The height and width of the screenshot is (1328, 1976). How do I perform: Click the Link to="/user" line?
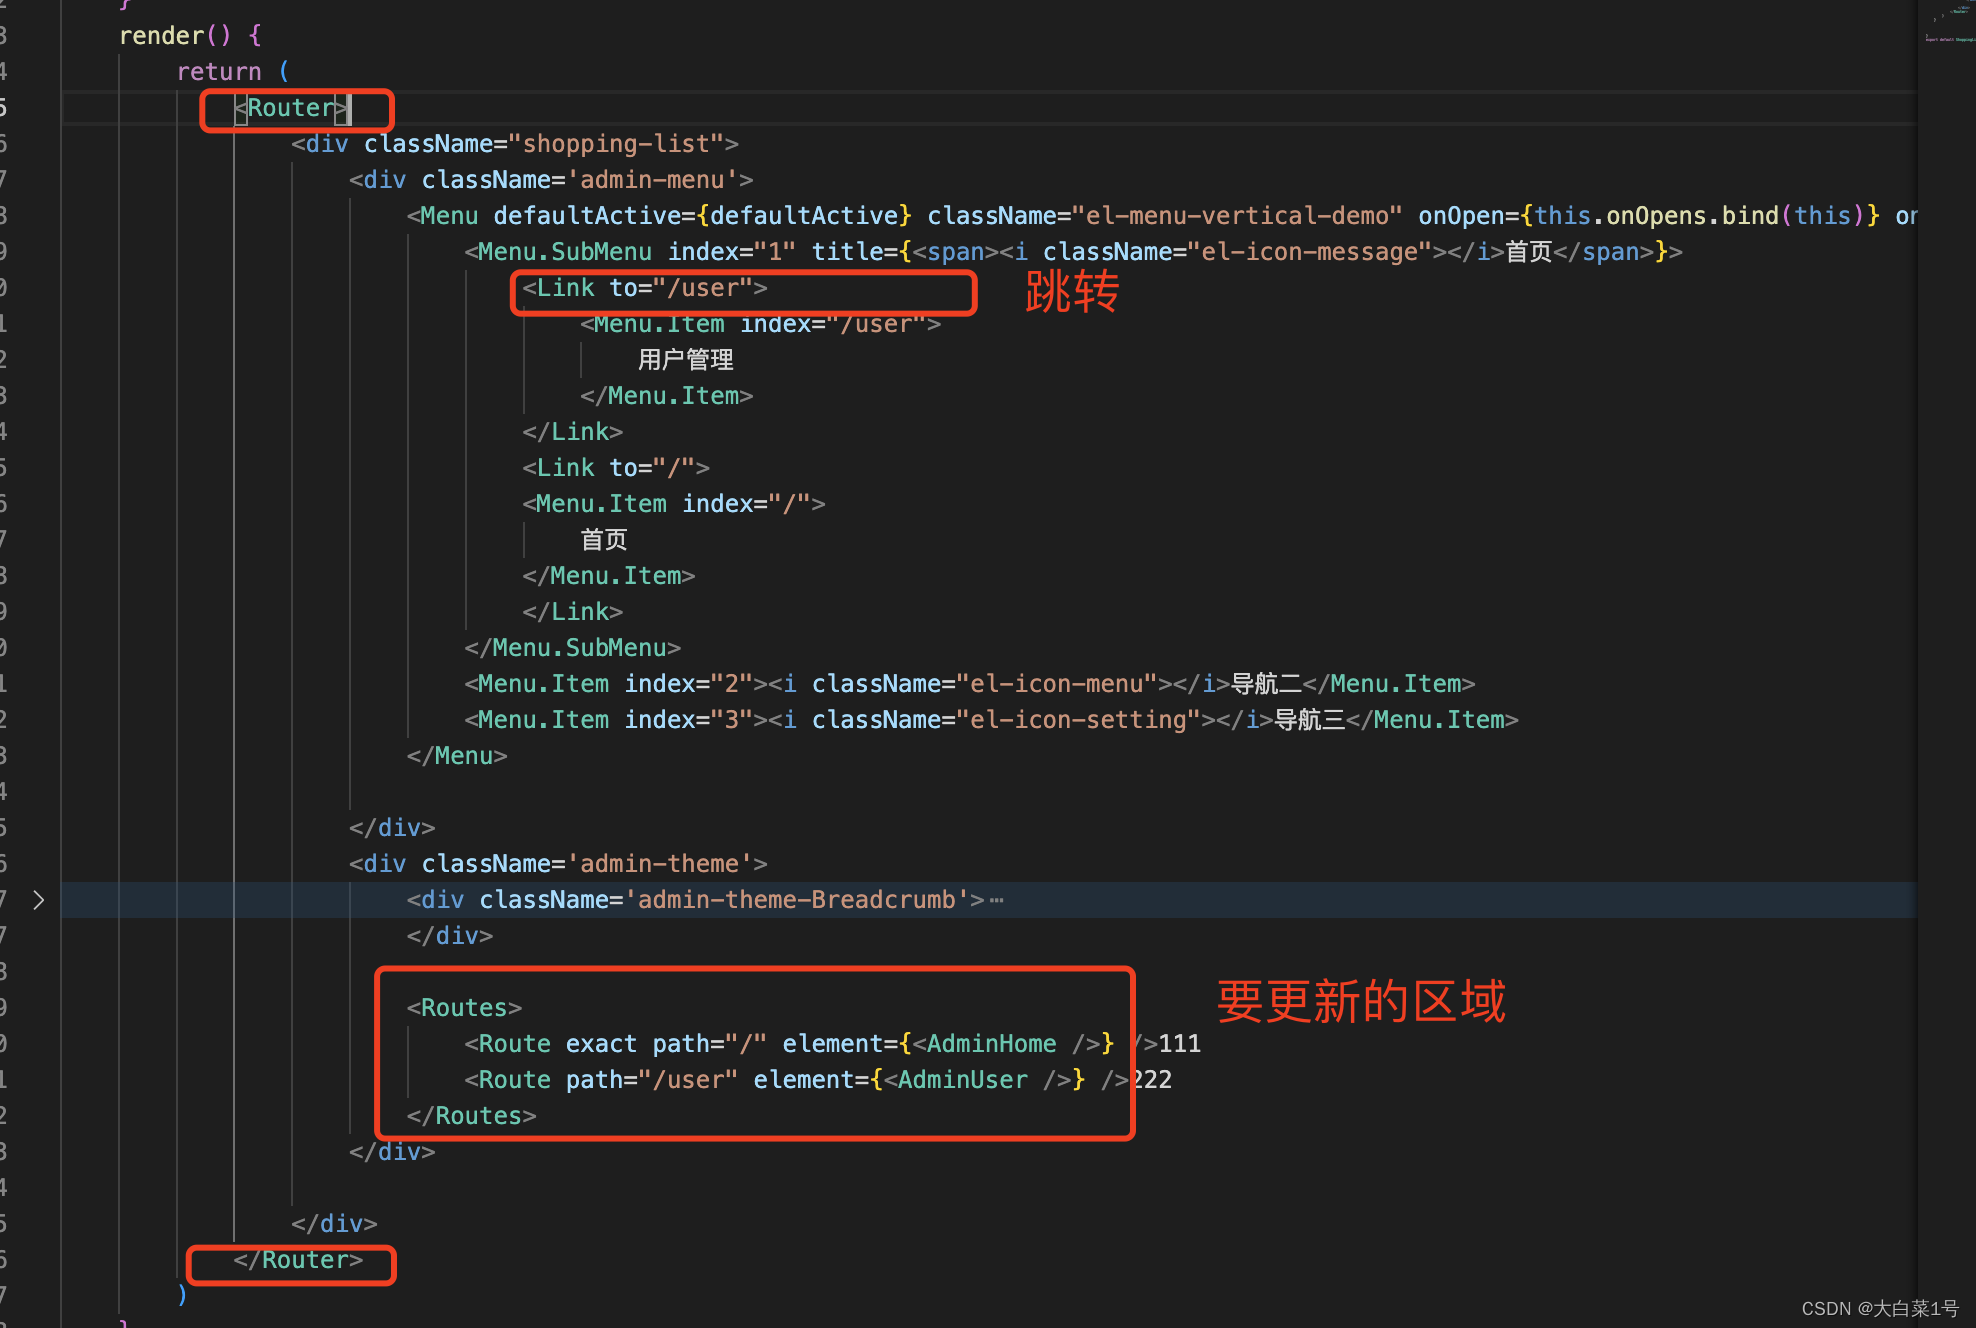(645, 288)
